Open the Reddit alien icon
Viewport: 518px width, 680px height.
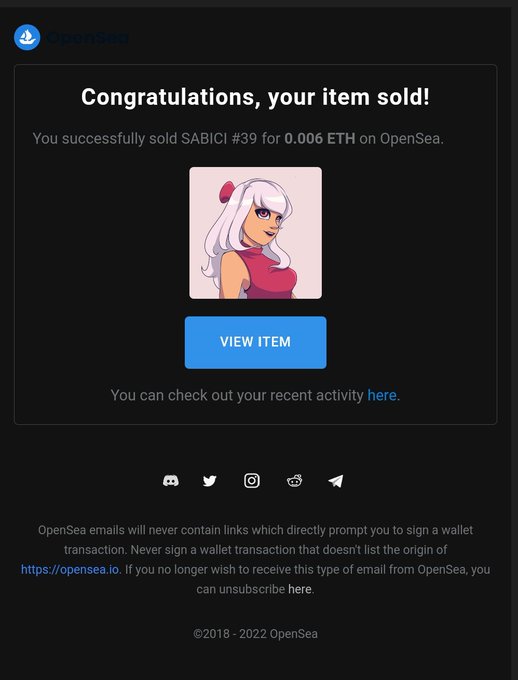(x=295, y=481)
